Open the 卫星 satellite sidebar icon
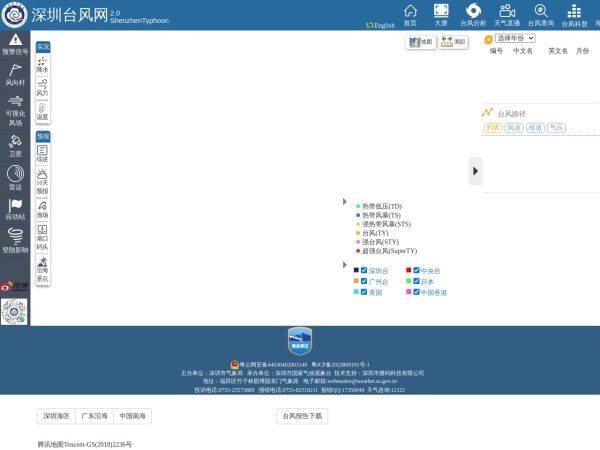 click(15, 145)
